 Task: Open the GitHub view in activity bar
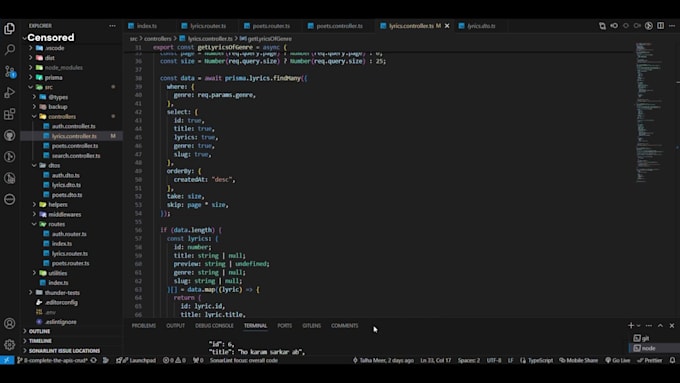click(9, 135)
